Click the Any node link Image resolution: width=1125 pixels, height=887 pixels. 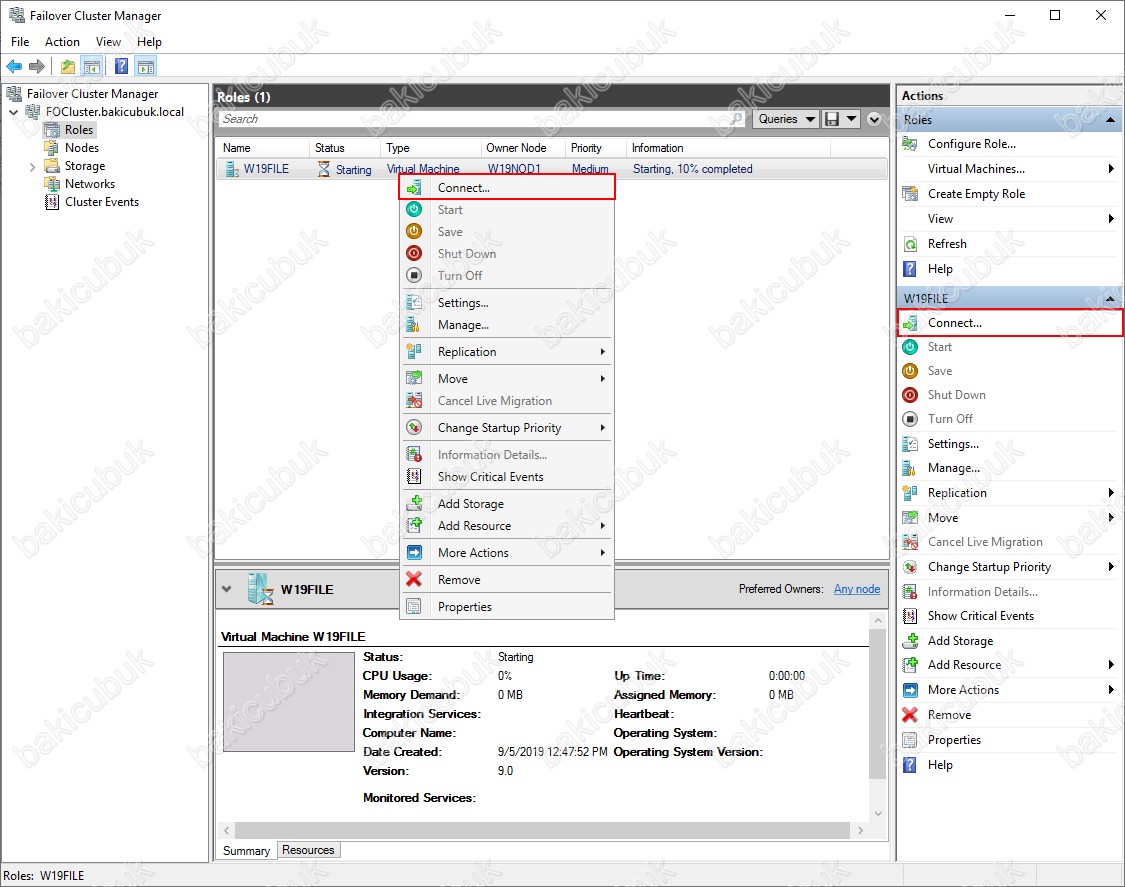tap(857, 589)
